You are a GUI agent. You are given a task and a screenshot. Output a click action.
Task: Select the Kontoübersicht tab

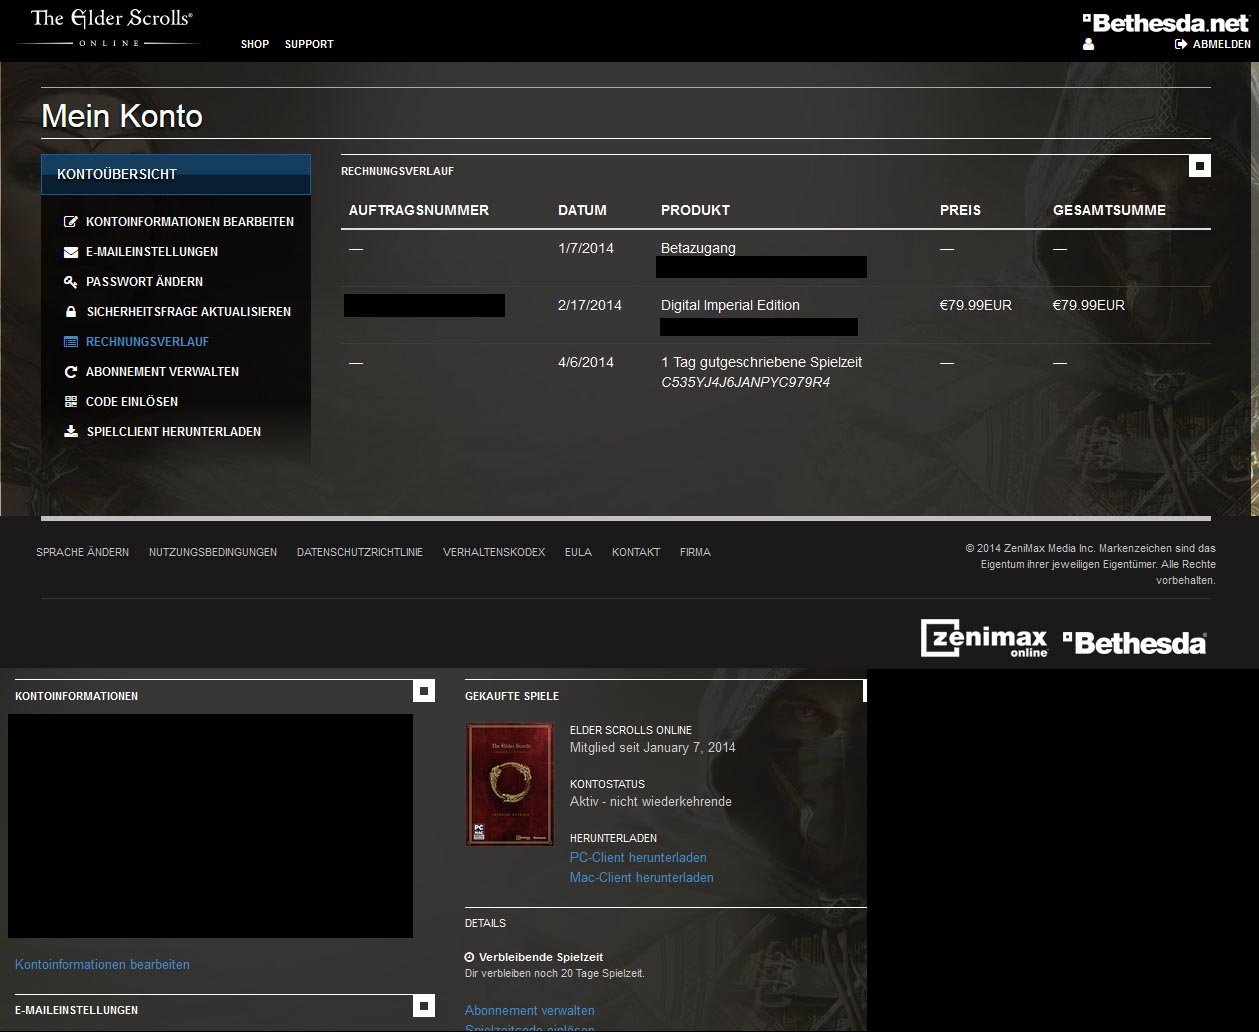click(176, 174)
